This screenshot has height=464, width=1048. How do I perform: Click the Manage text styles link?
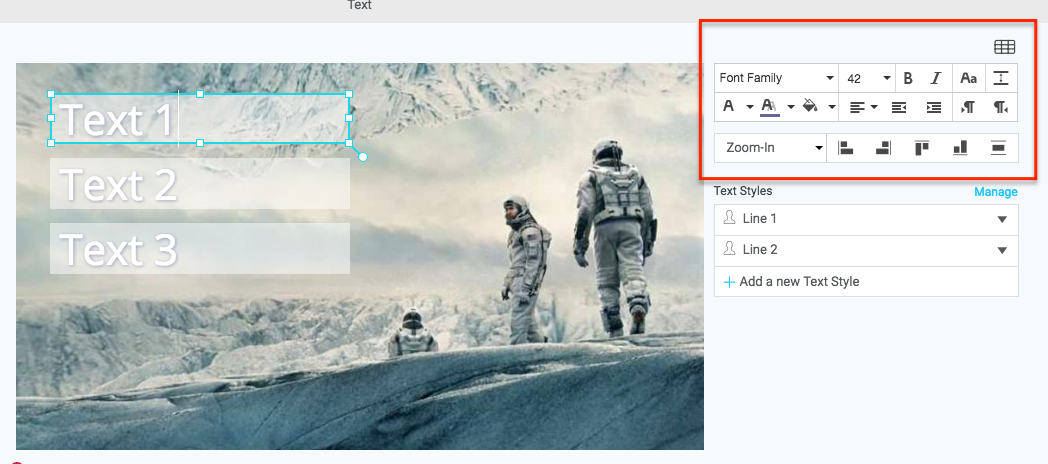pyautogui.click(x=996, y=192)
